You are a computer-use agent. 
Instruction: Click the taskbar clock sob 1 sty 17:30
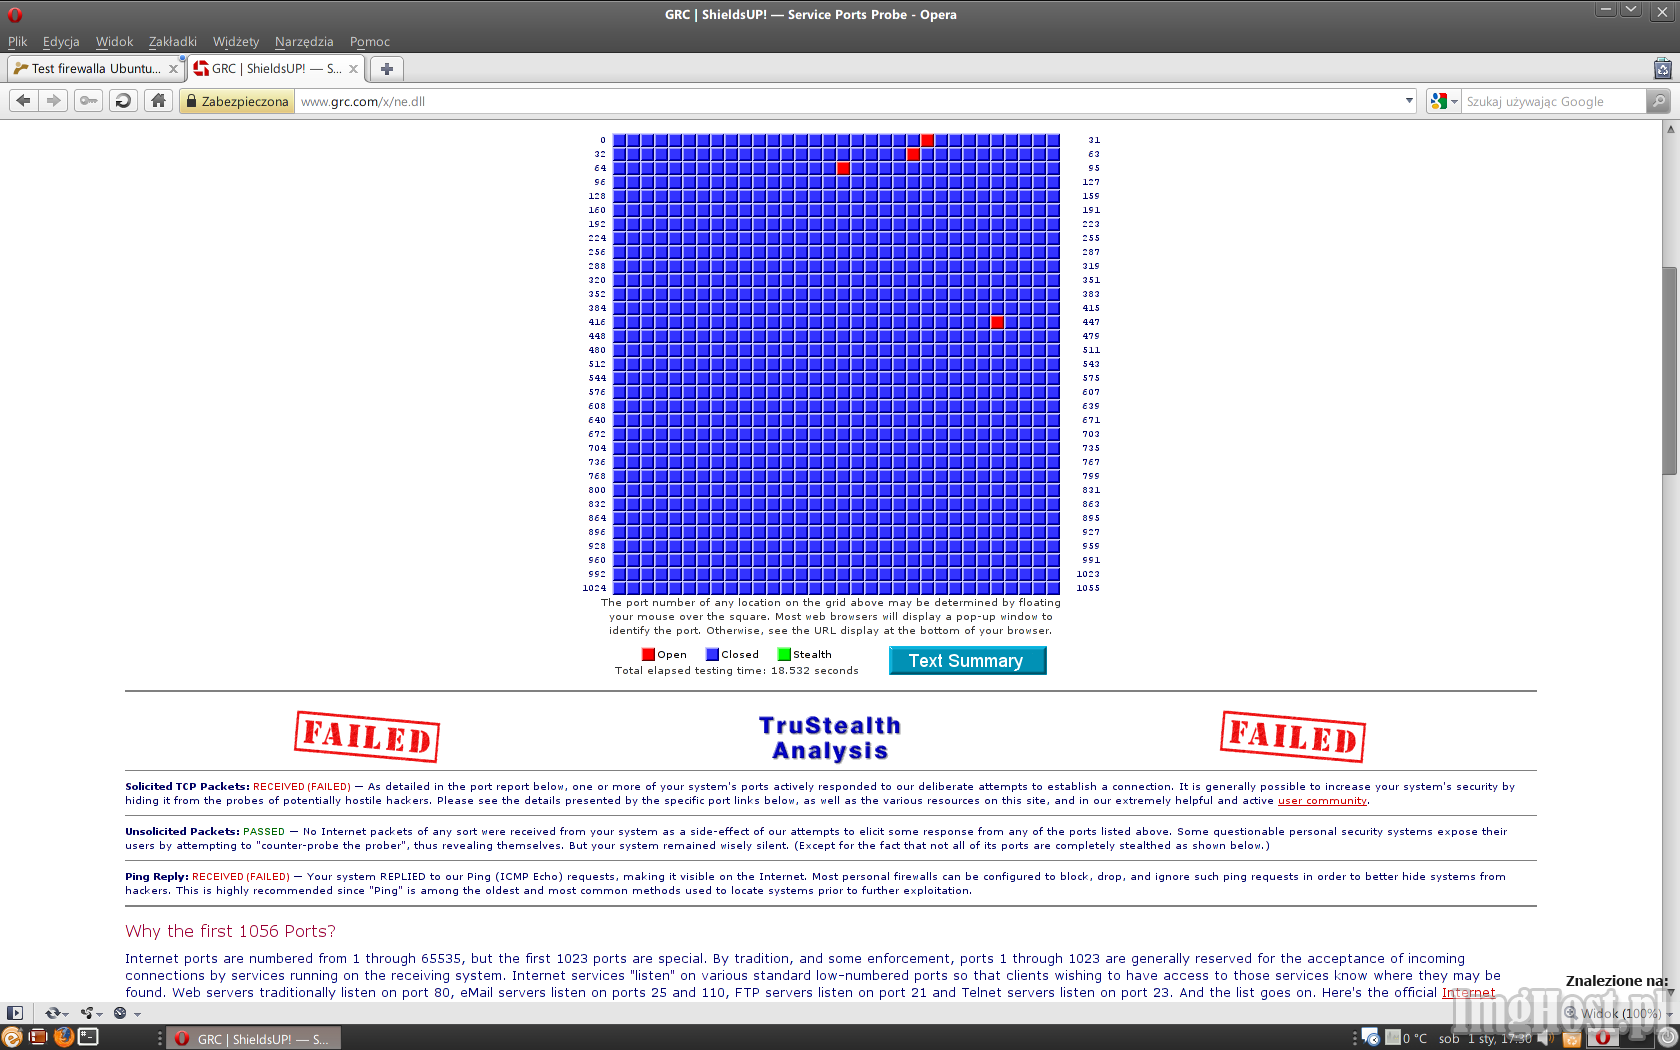click(1485, 1039)
